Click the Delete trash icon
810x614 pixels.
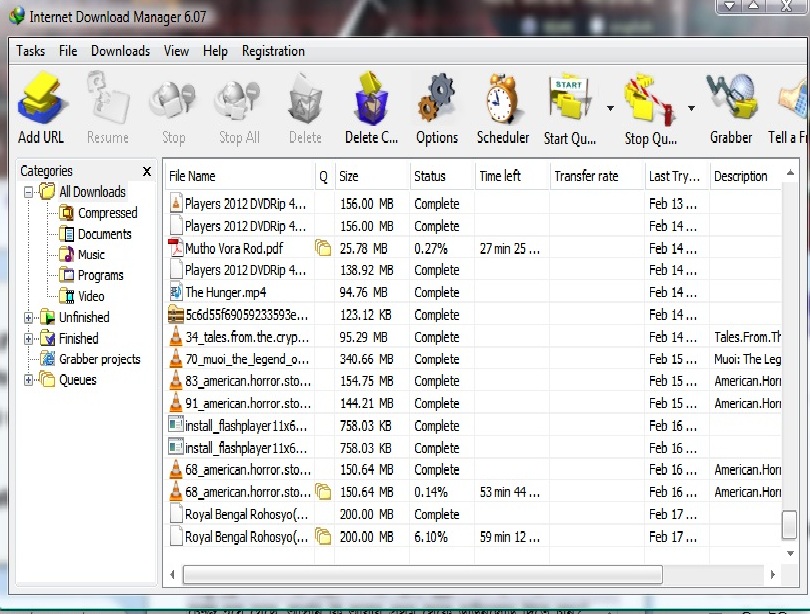[305, 99]
